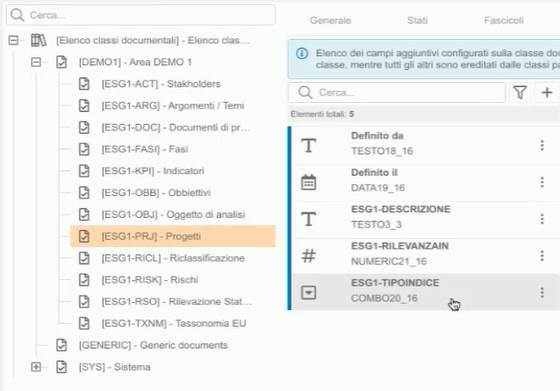Viewport: 560px width, 391px height.
Task: Open options menu for ESG1-DESCRIZIONE field
Action: coord(542,219)
